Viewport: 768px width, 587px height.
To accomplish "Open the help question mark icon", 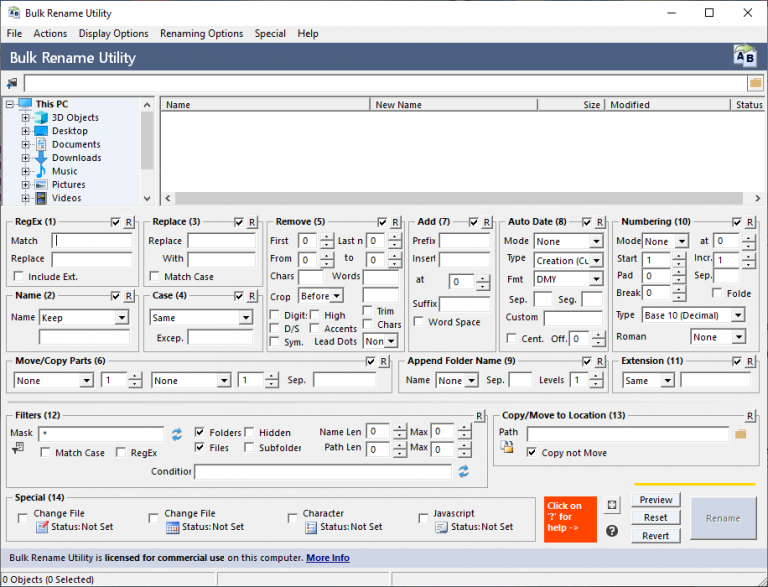I will 612,531.
